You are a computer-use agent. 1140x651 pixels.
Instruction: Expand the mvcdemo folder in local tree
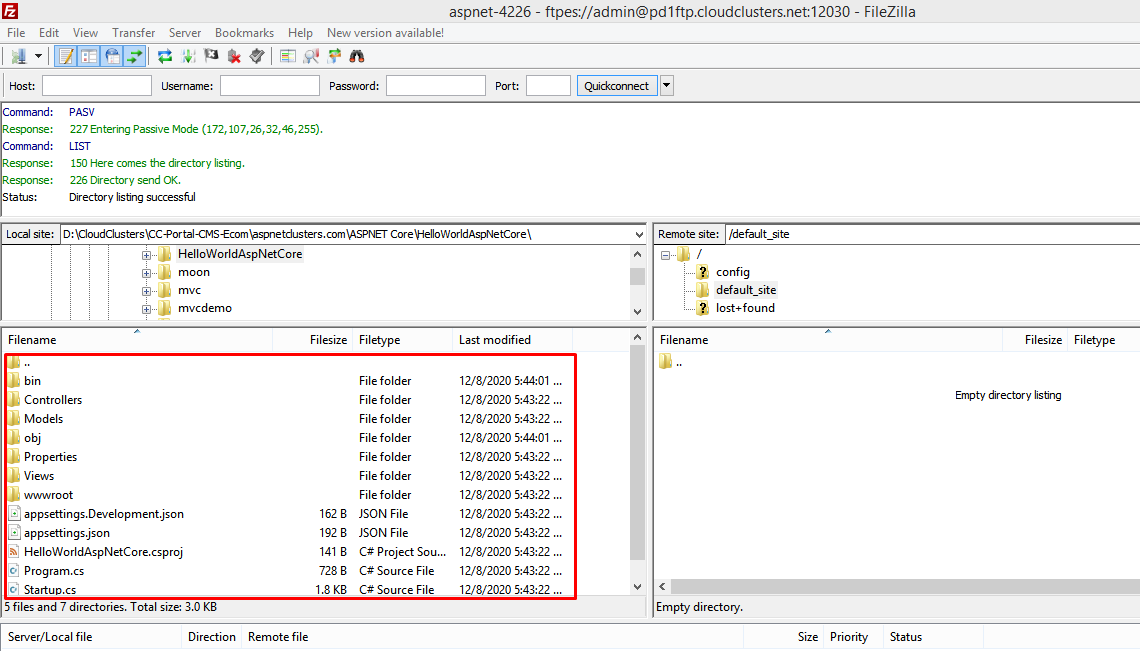point(147,308)
